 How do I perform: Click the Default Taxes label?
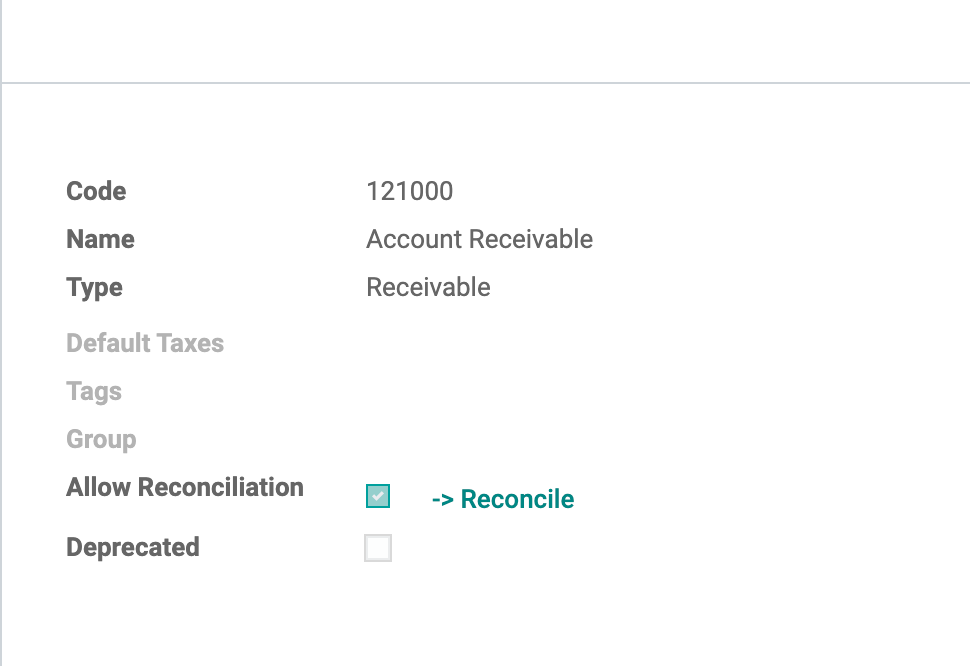(145, 343)
